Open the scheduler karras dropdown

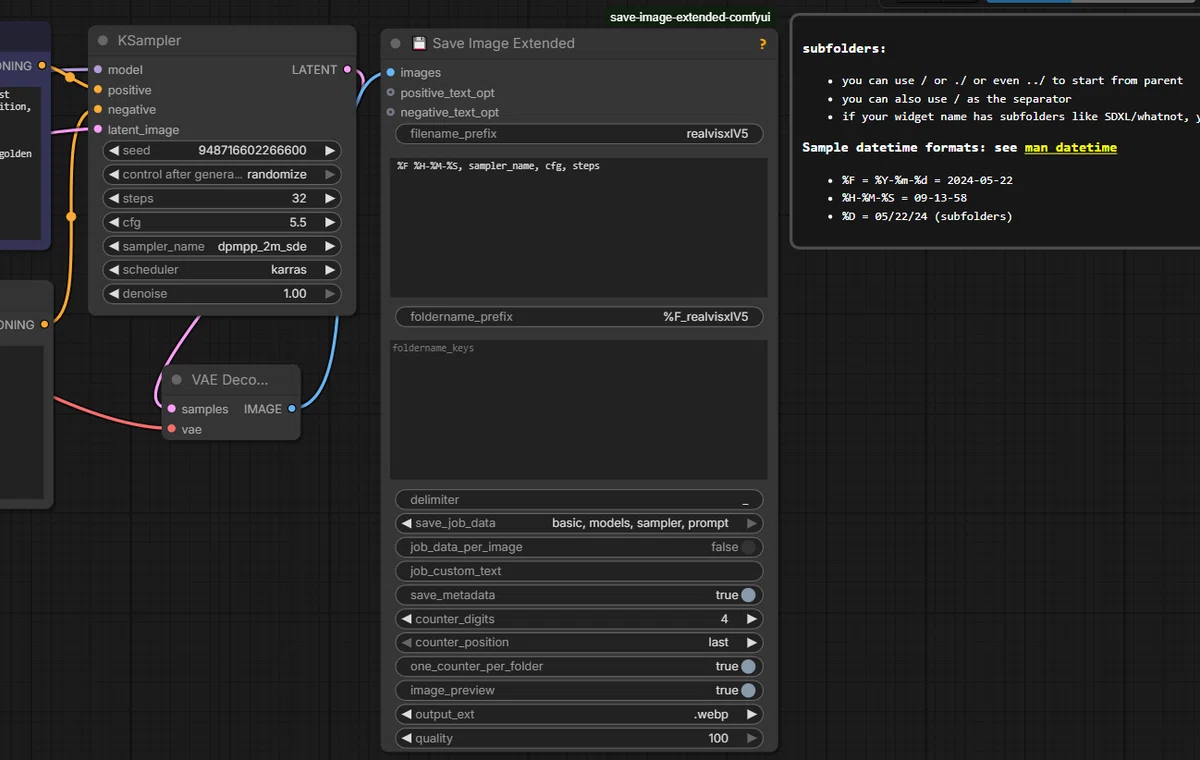222,270
